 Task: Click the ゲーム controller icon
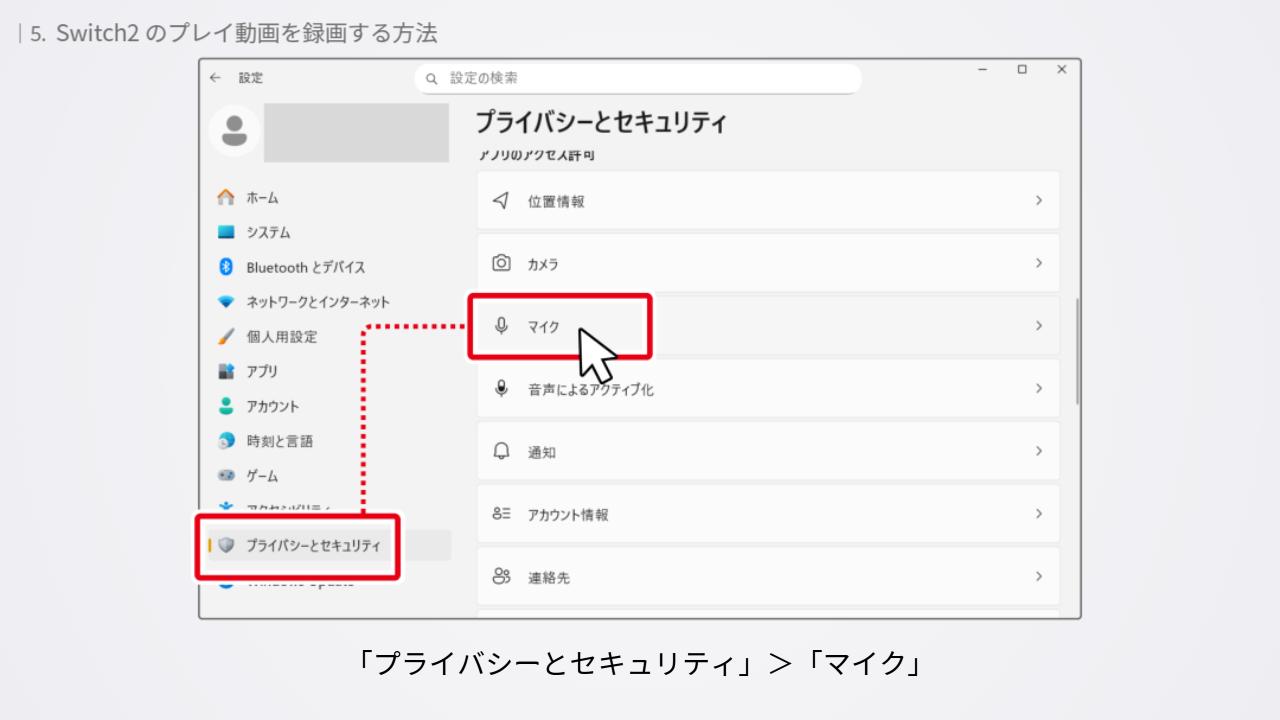click(226, 476)
